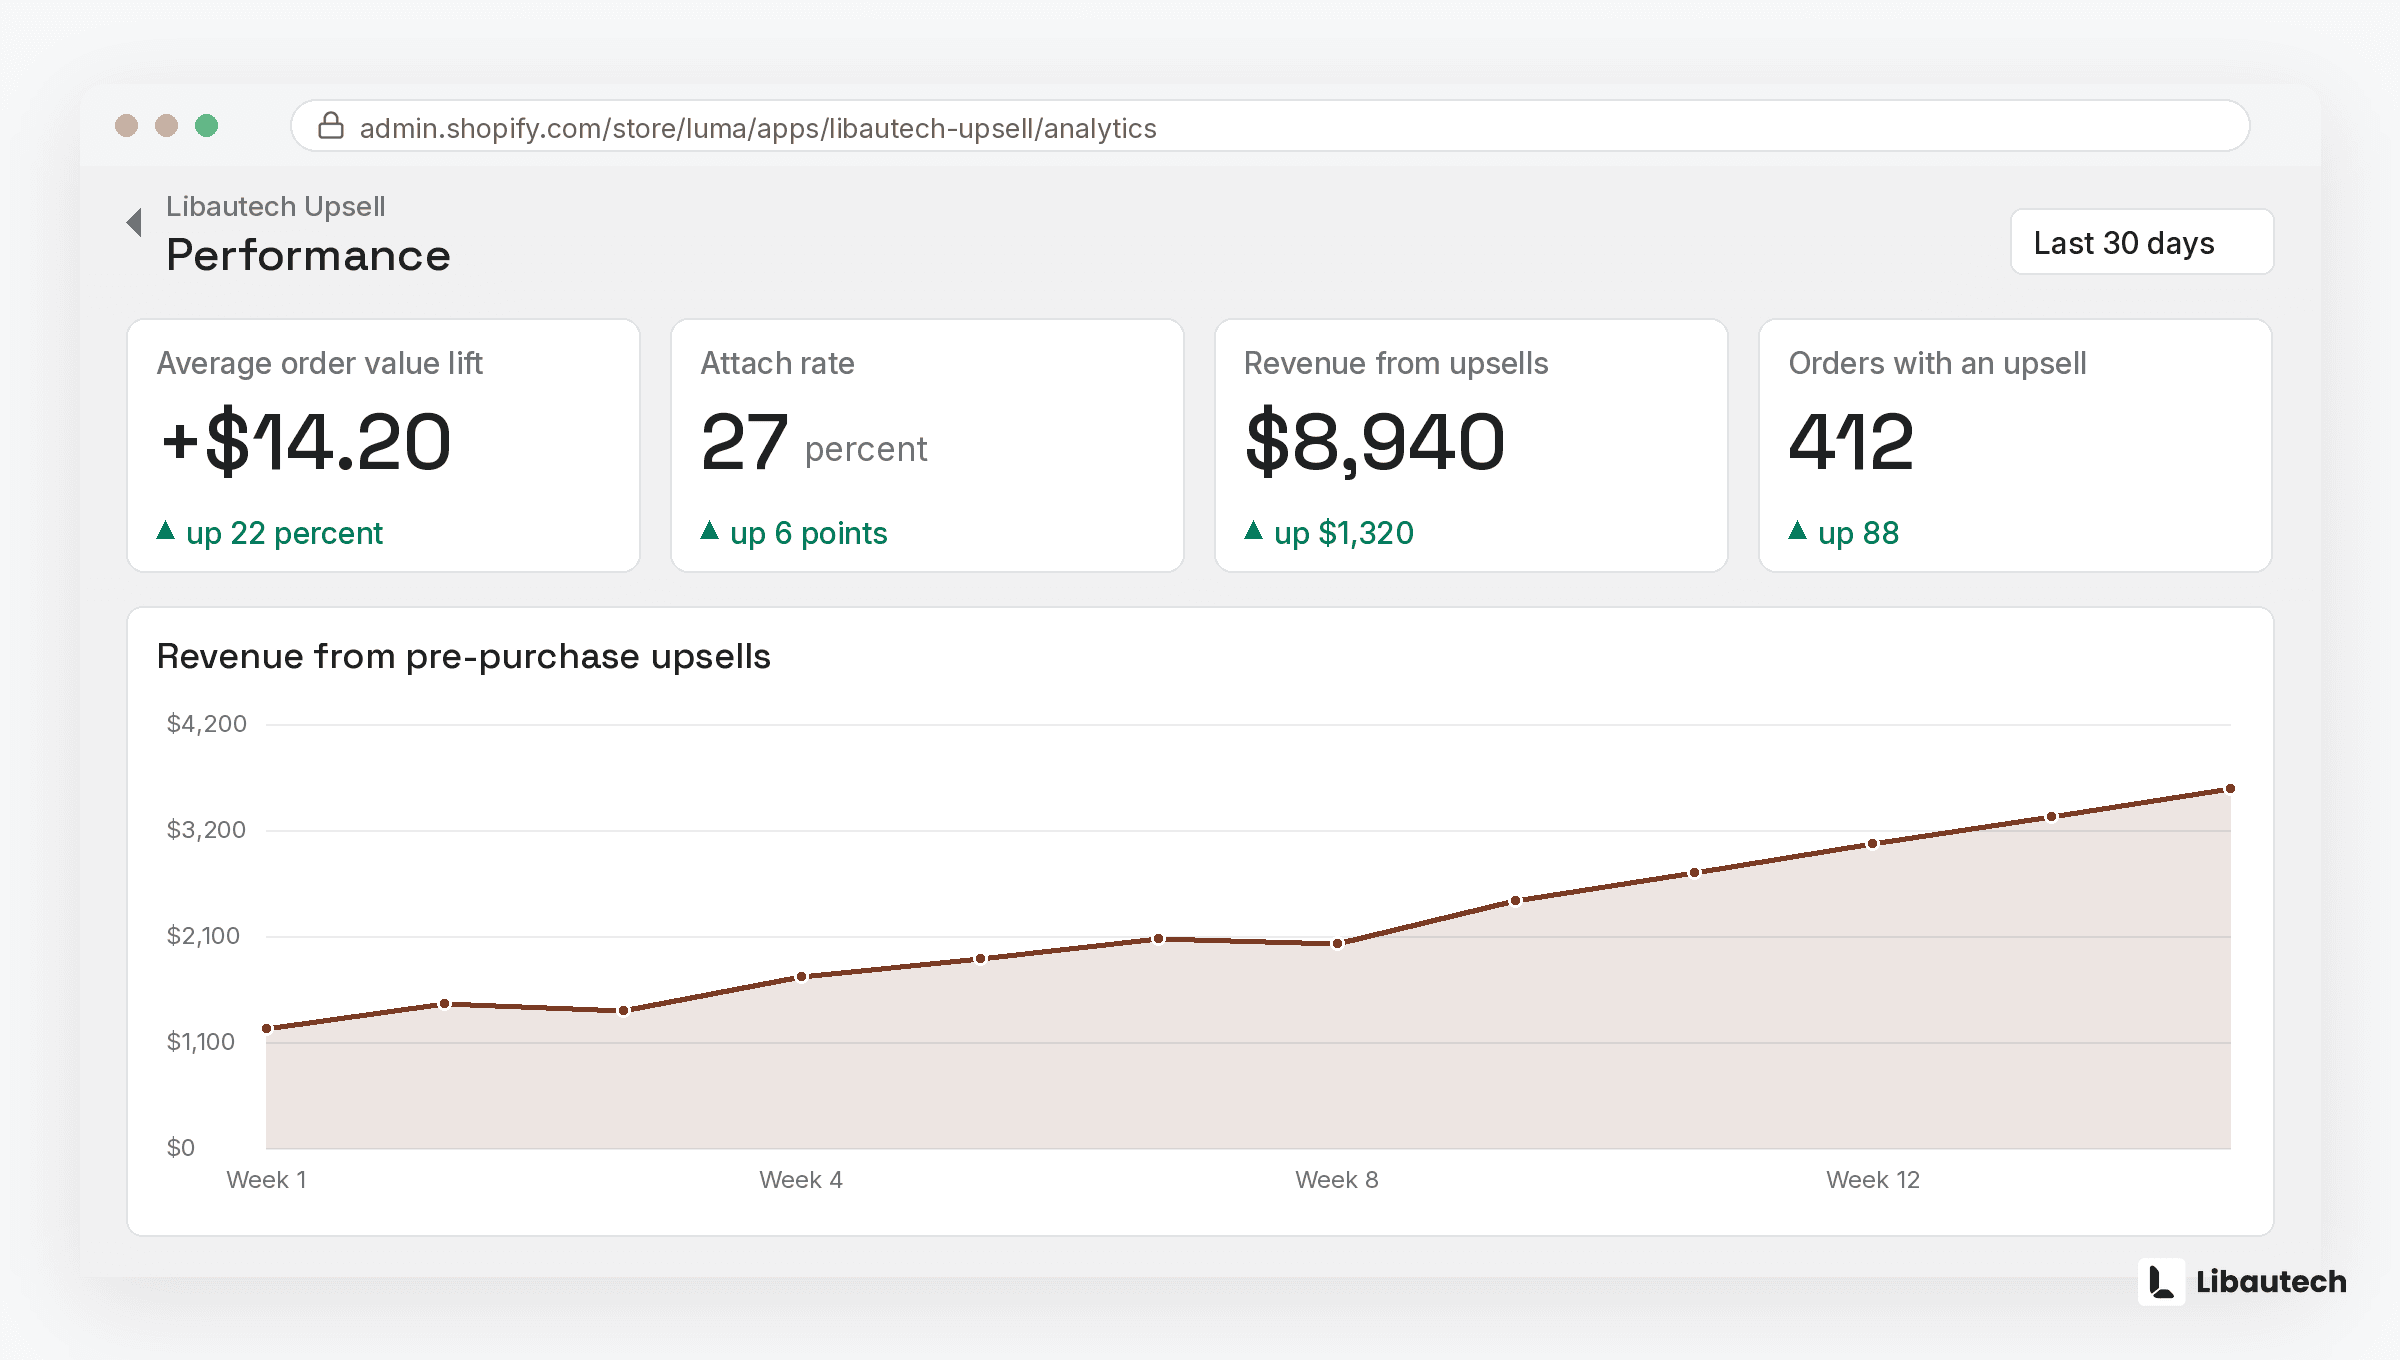Click the green maximize window dot
The image size is (2400, 1360).
207,126
